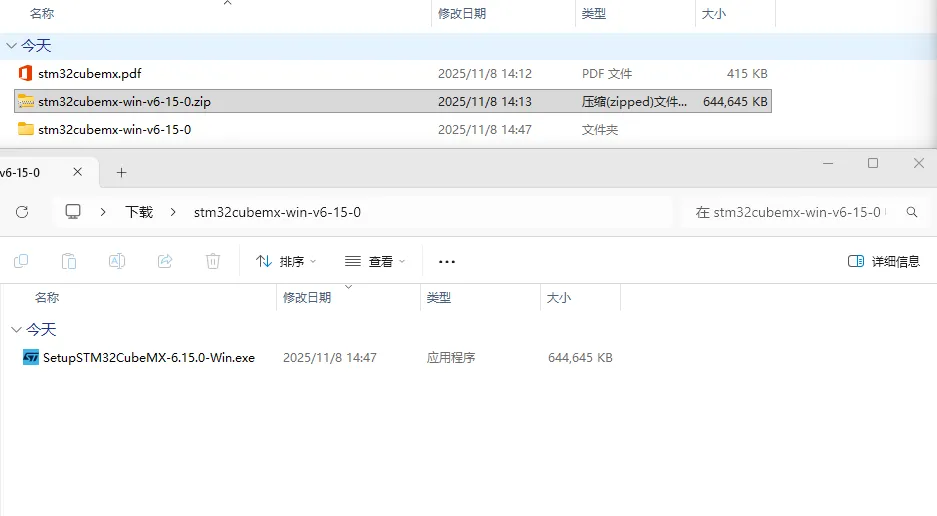Screen dimensions: 937x516
Task: Click the 644,645 KB size of the exe file
Action: 580,358
